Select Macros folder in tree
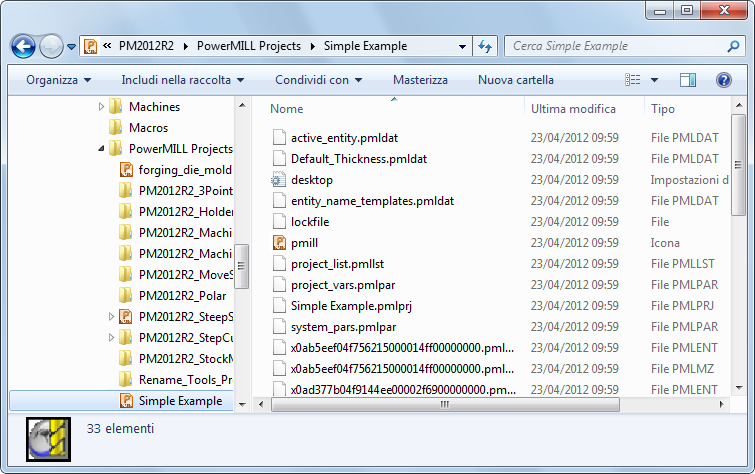This screenshot has width=755, height=474. [x=148, y=128]
